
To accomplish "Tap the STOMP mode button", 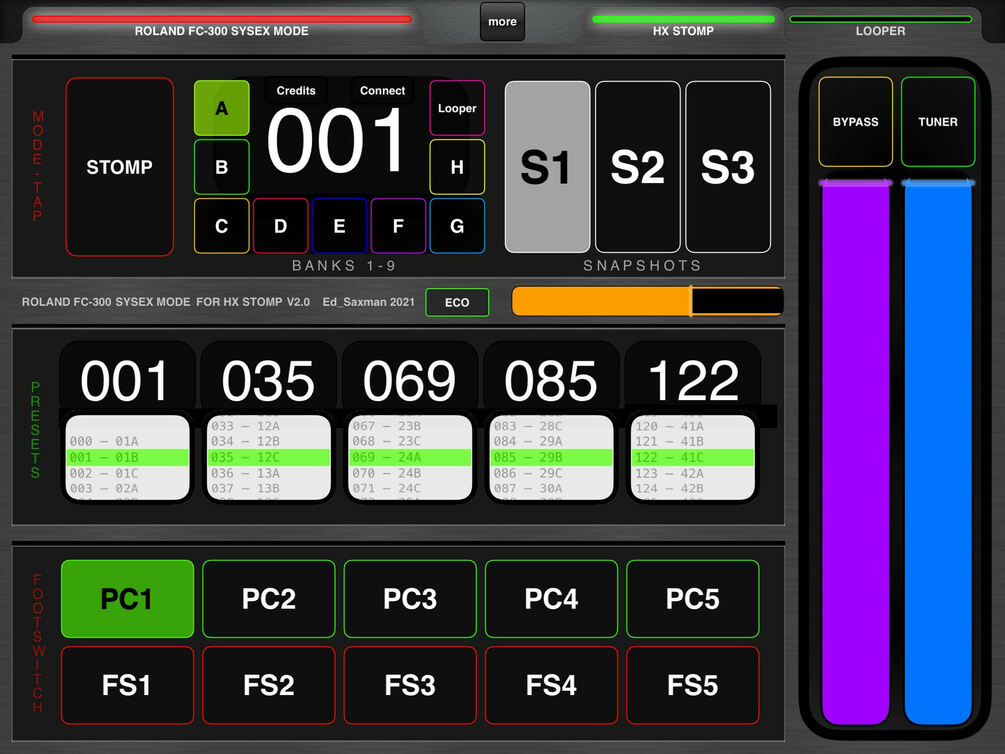I will (x=119, y=167).
